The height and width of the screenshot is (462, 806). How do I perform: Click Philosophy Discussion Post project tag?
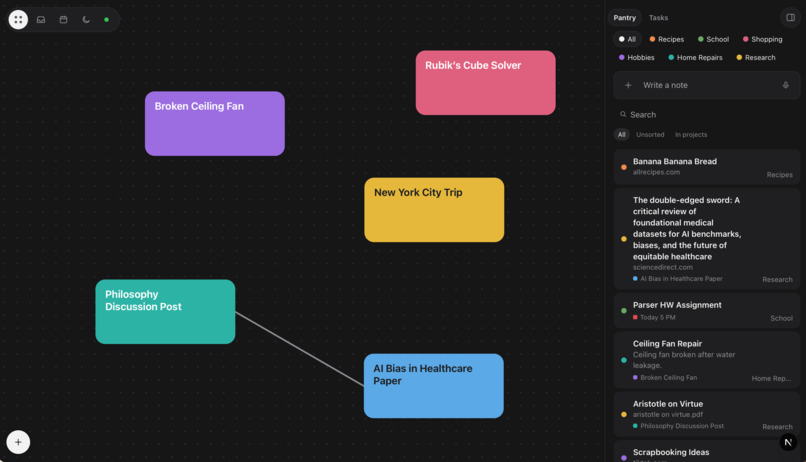pos(678,426)
